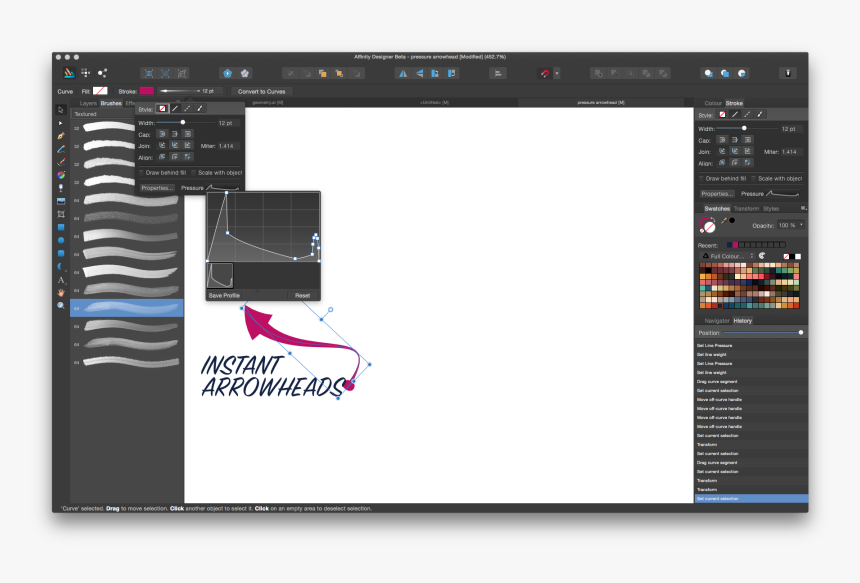Click Properties... in the stroke popup
This screenshot has width=860, height=583.
157,188
